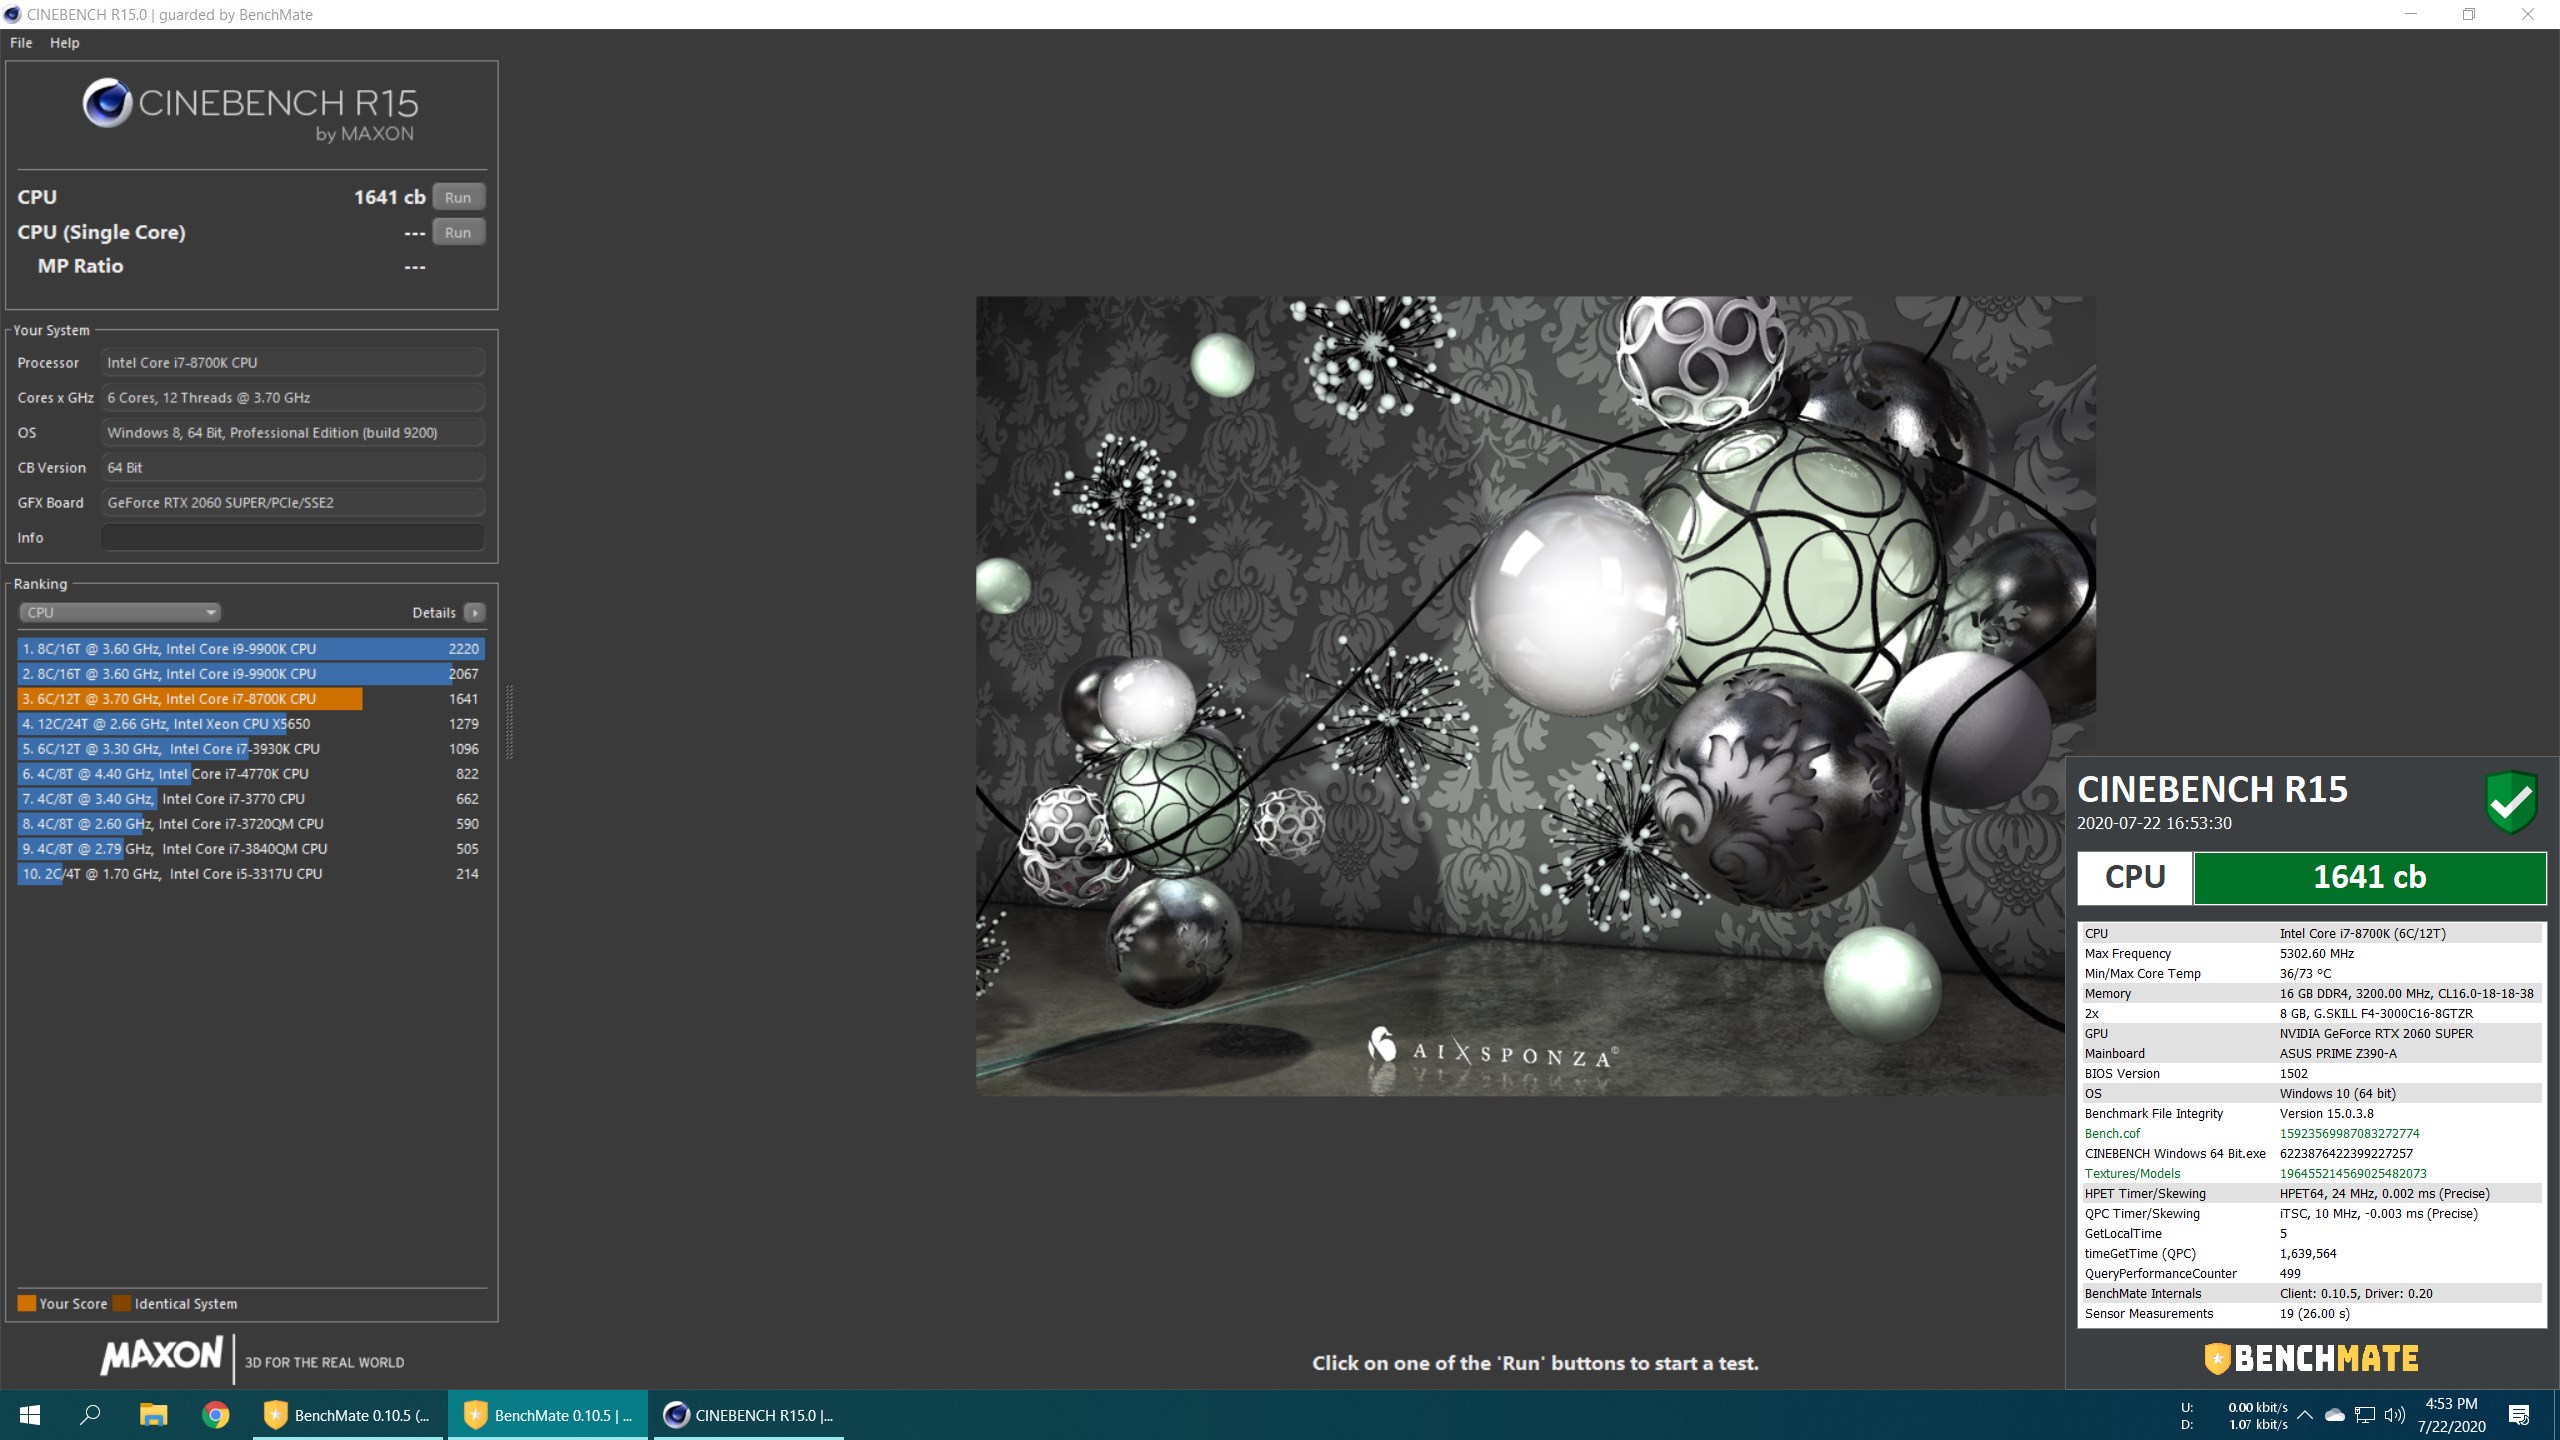This screenshot has height=1440, width=2560.
Task: Select ranking row Core i7-3840QM
Action: pos(251,849)
